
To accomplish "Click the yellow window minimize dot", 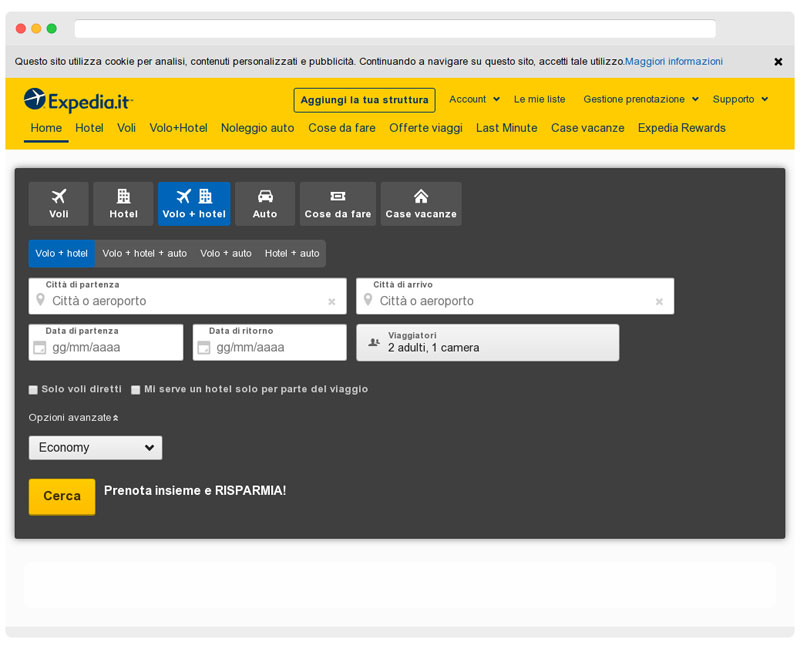I will (36, 29).
